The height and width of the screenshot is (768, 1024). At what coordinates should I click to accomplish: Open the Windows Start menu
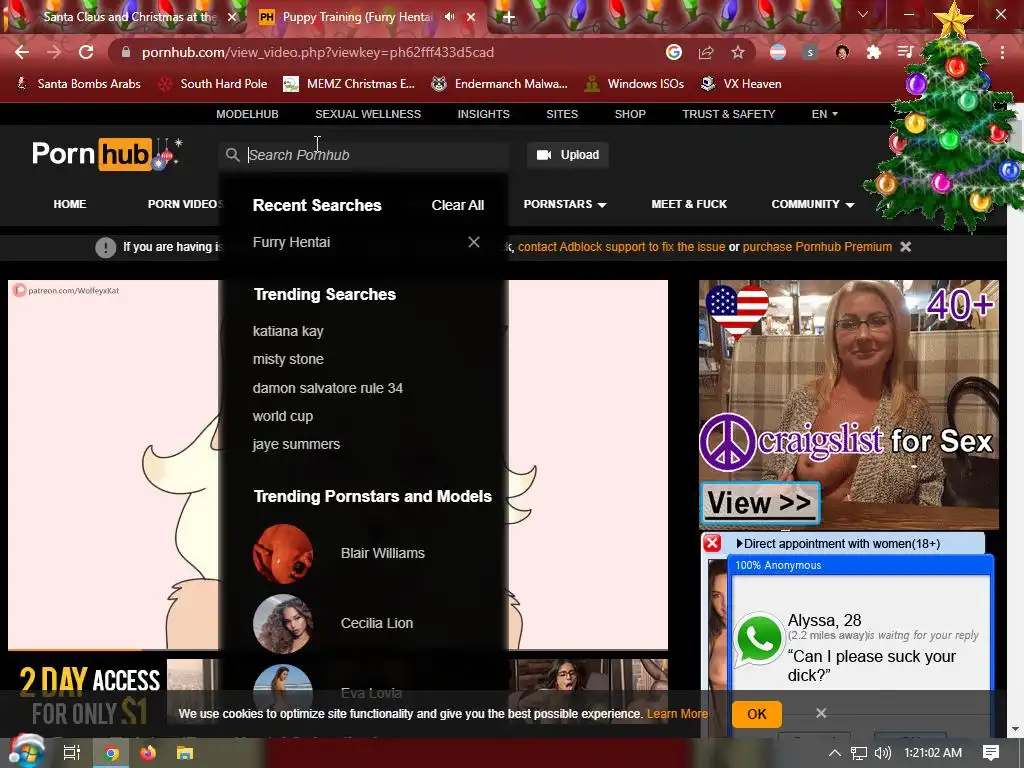[x=25, y=752]
